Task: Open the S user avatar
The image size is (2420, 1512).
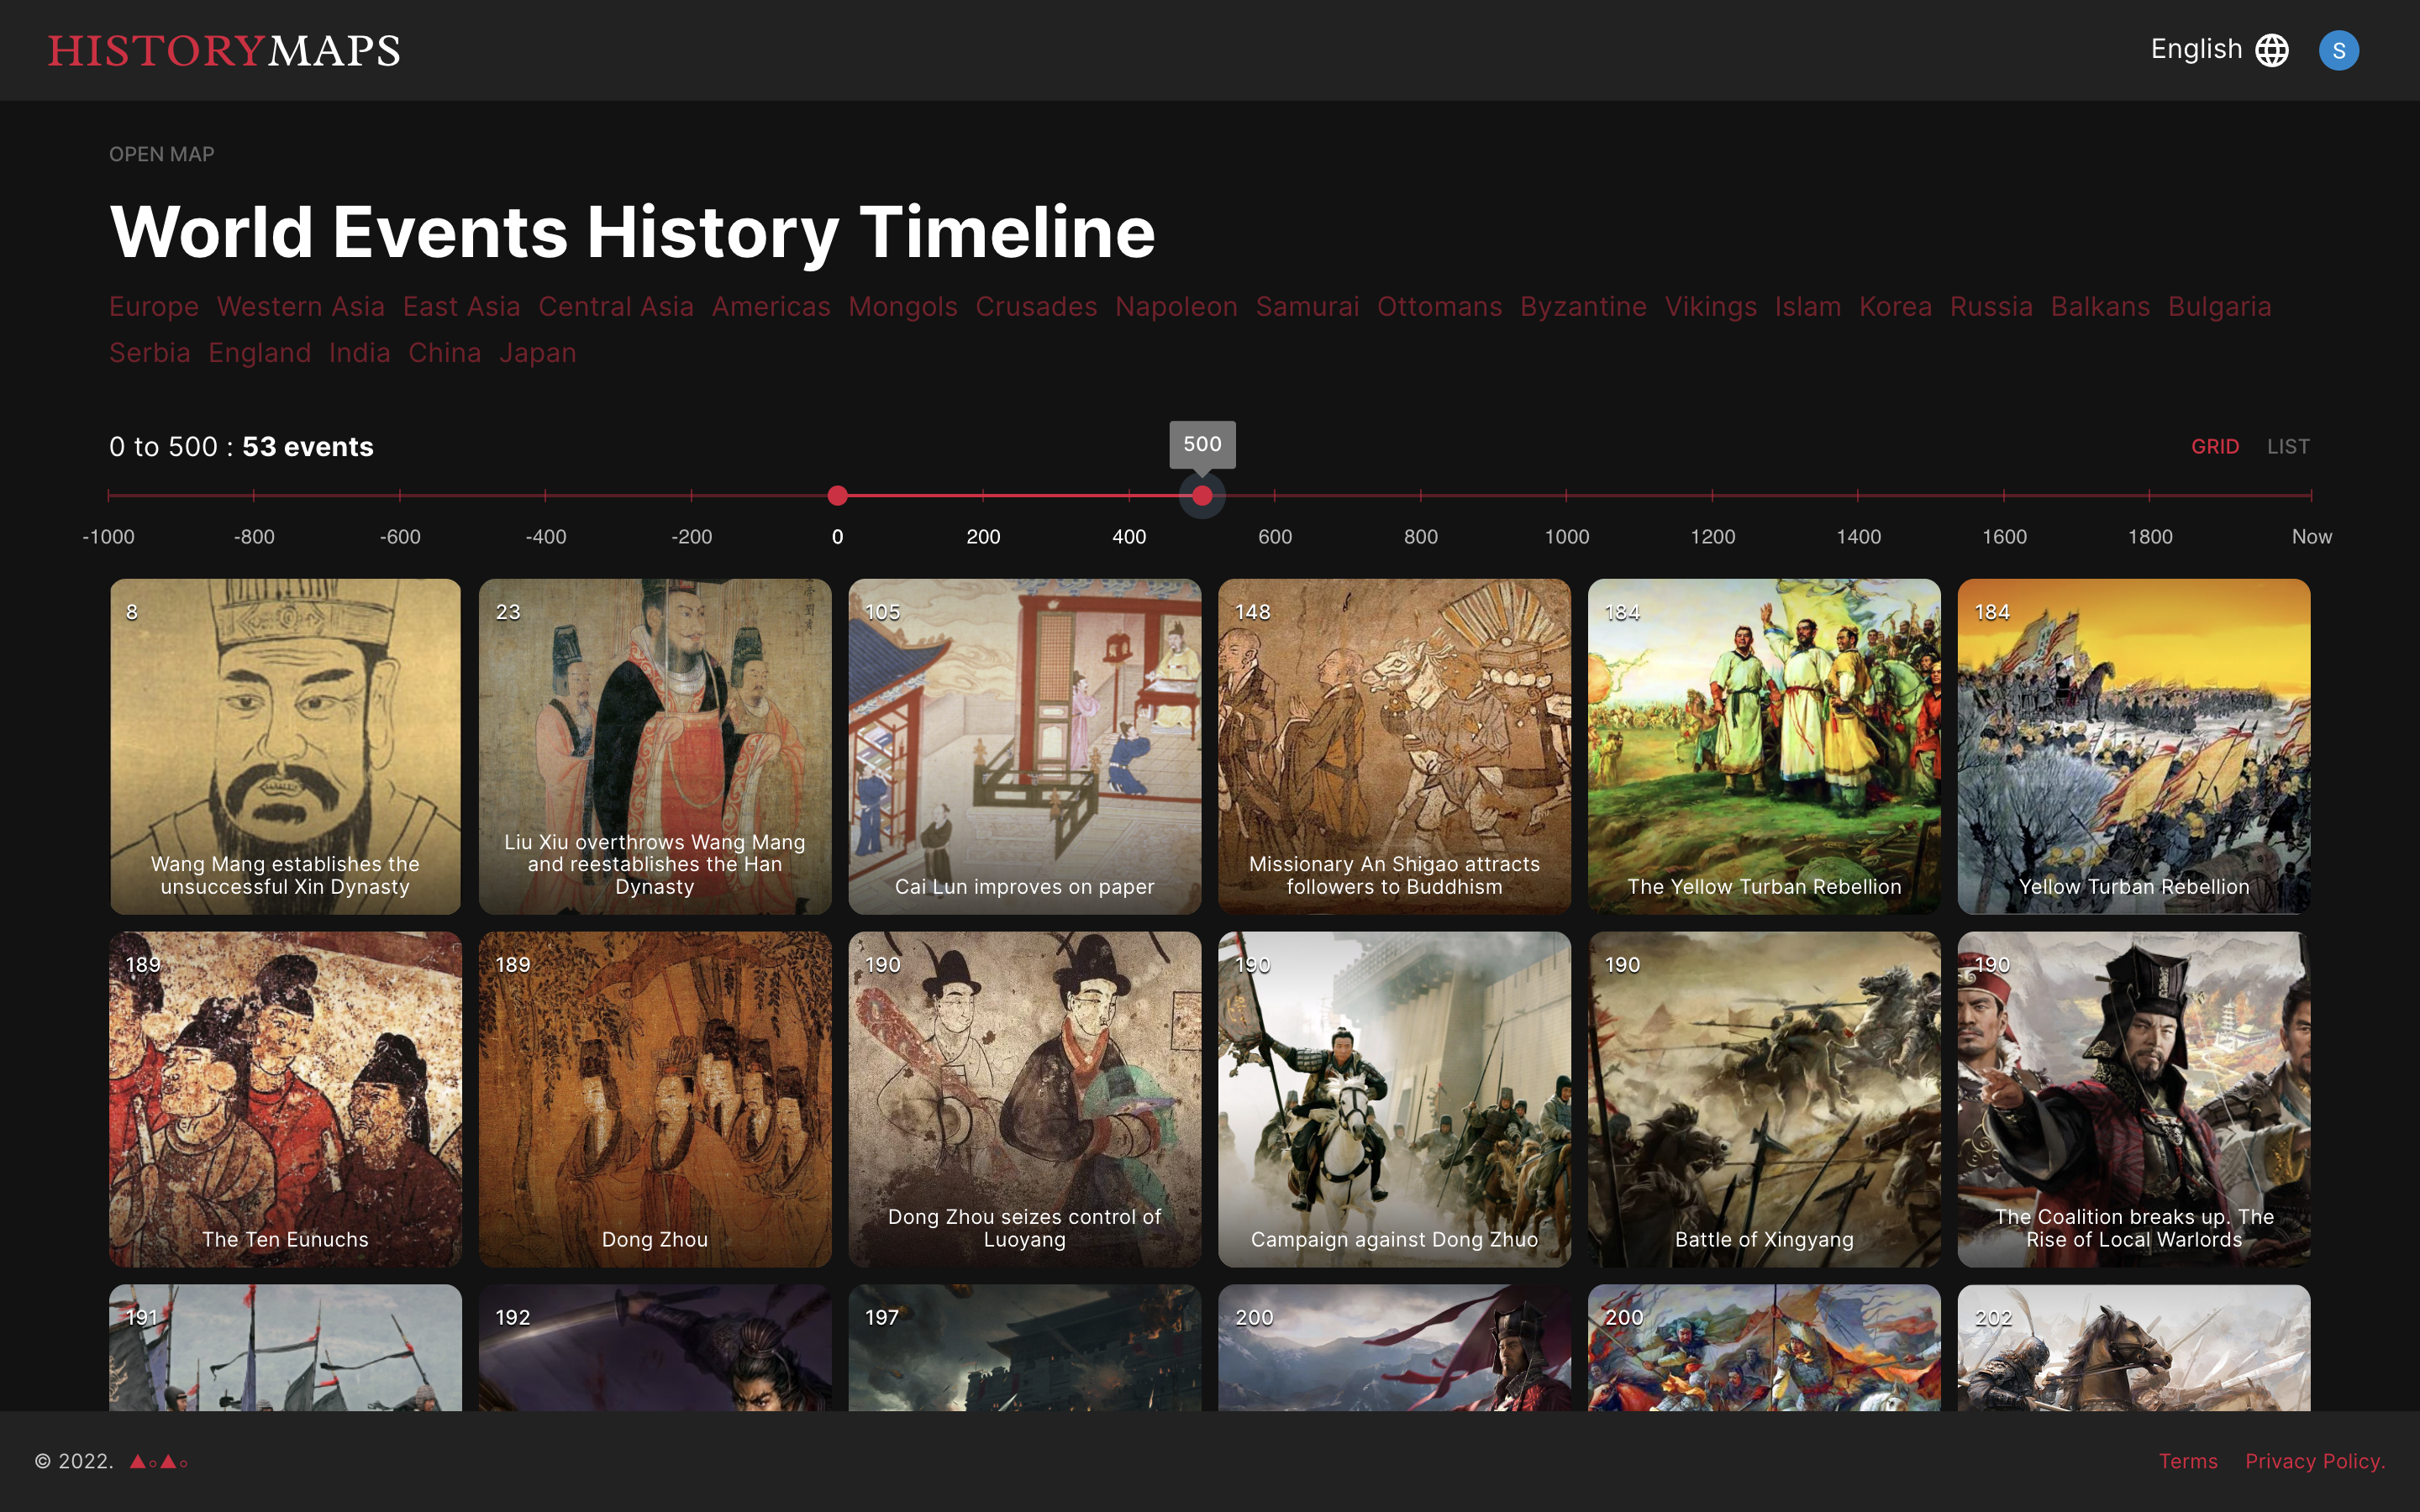Action: pyautogui.click(x=2338, y=50)
